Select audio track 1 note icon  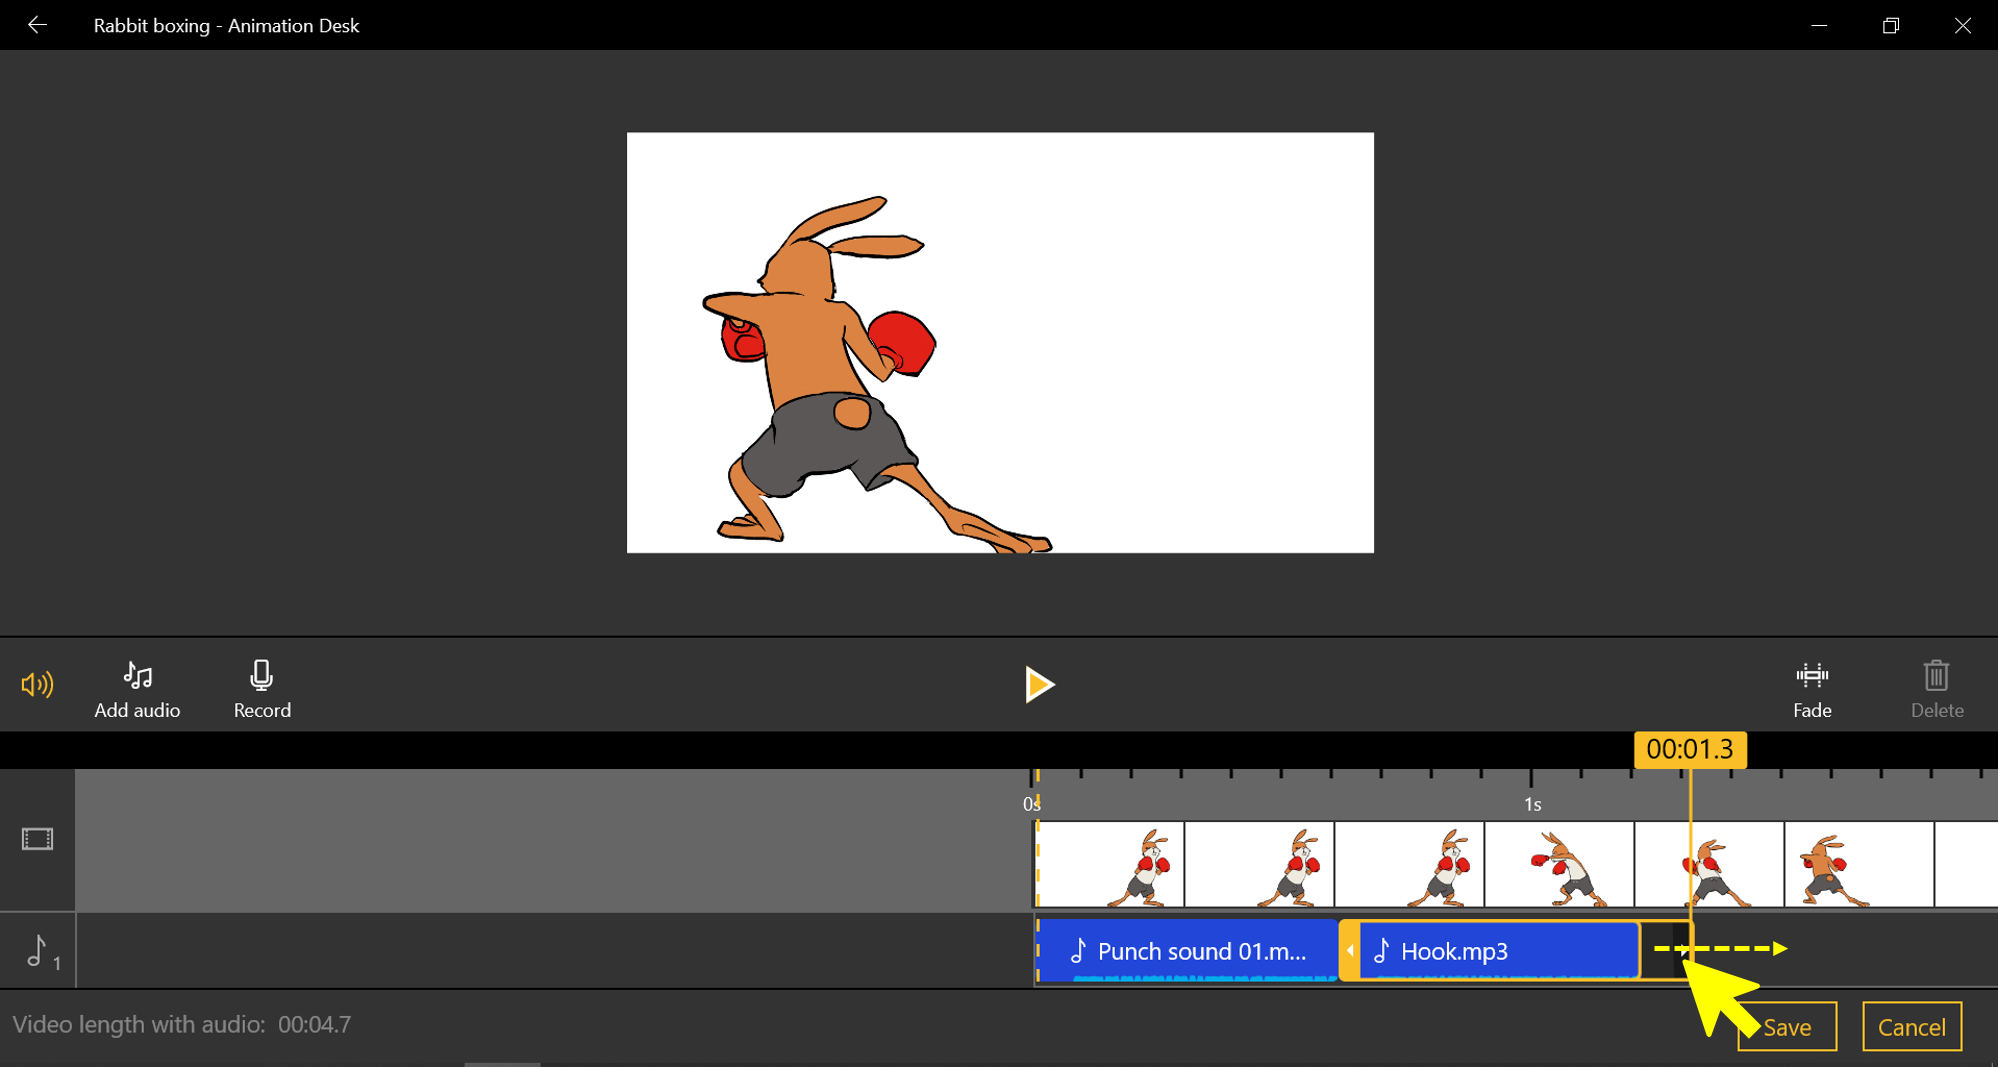pos(42,951)
